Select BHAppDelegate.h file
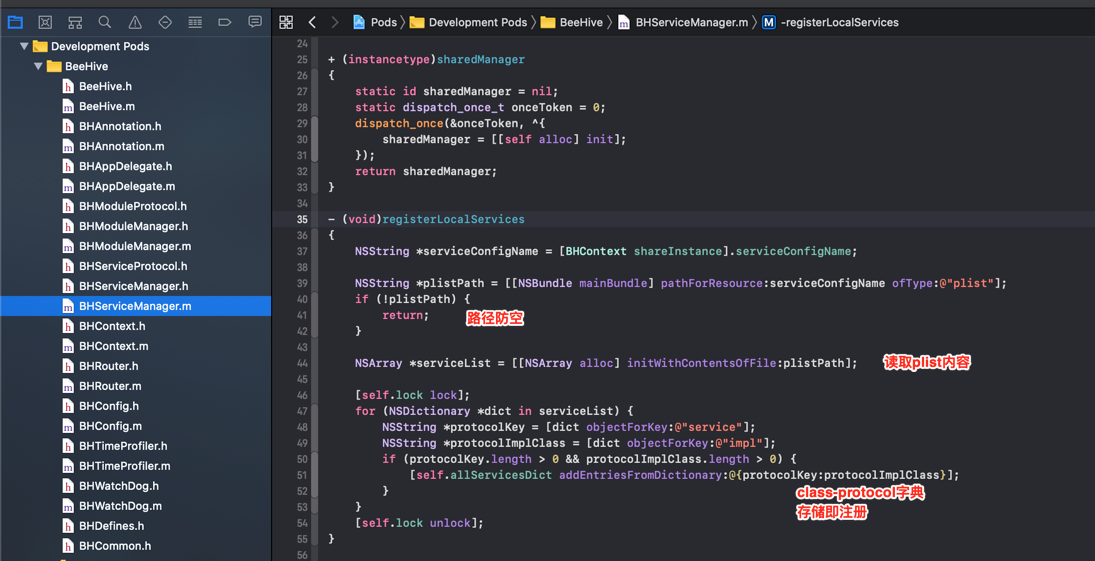1095x561 pixels. click(x=126, y=166)
